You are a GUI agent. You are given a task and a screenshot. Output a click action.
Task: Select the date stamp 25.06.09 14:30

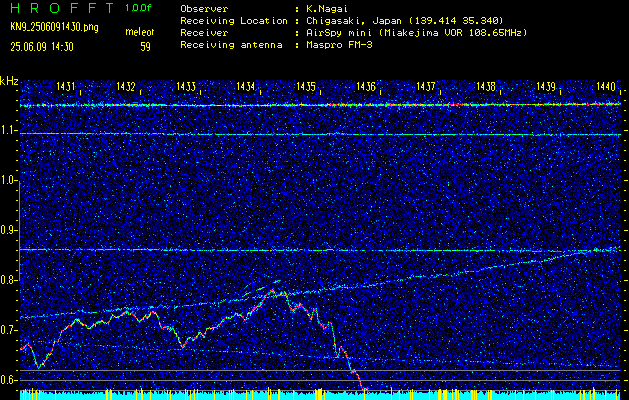(x=42, y=47)
